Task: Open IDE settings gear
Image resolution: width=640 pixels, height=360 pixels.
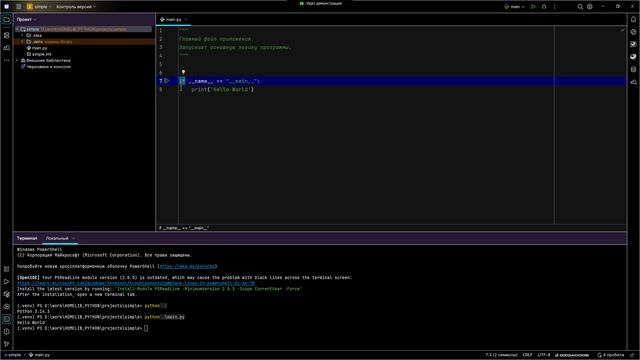Action: [x=590, y=7]
